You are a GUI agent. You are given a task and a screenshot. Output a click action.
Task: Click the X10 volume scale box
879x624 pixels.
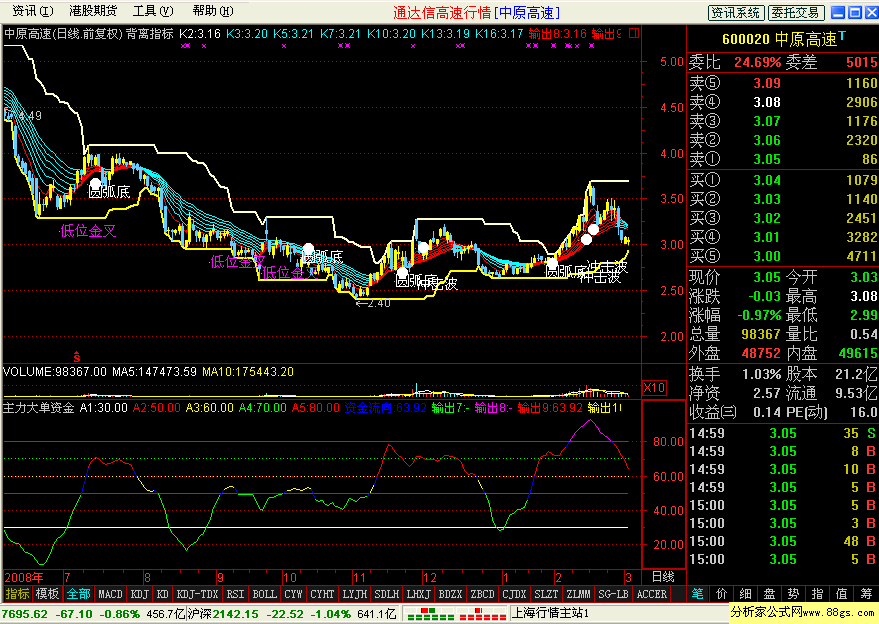click(654, 387)
